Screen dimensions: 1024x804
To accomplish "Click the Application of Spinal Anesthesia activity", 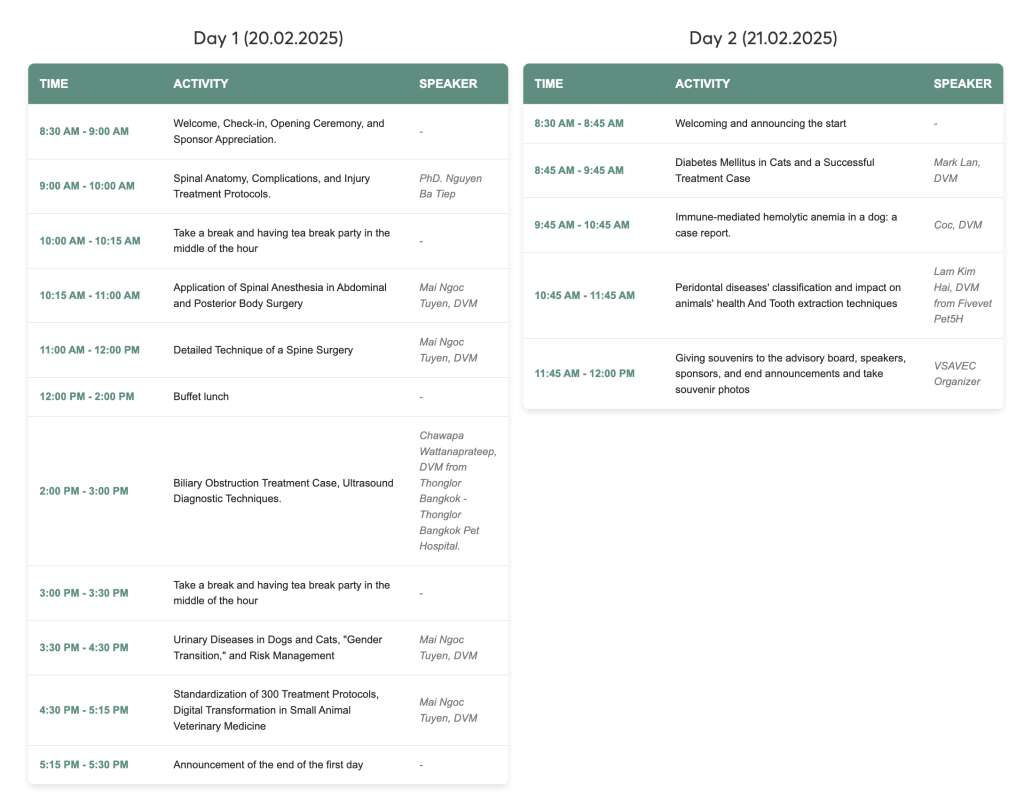I will coord(280,295).
